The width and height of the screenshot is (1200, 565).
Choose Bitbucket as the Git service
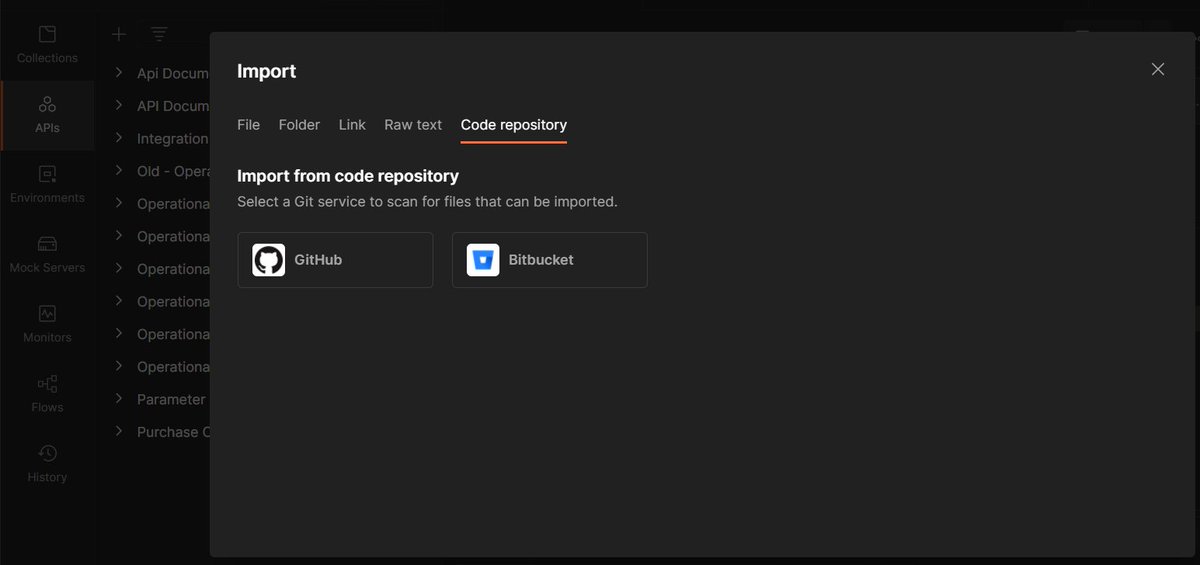(550, 260)
